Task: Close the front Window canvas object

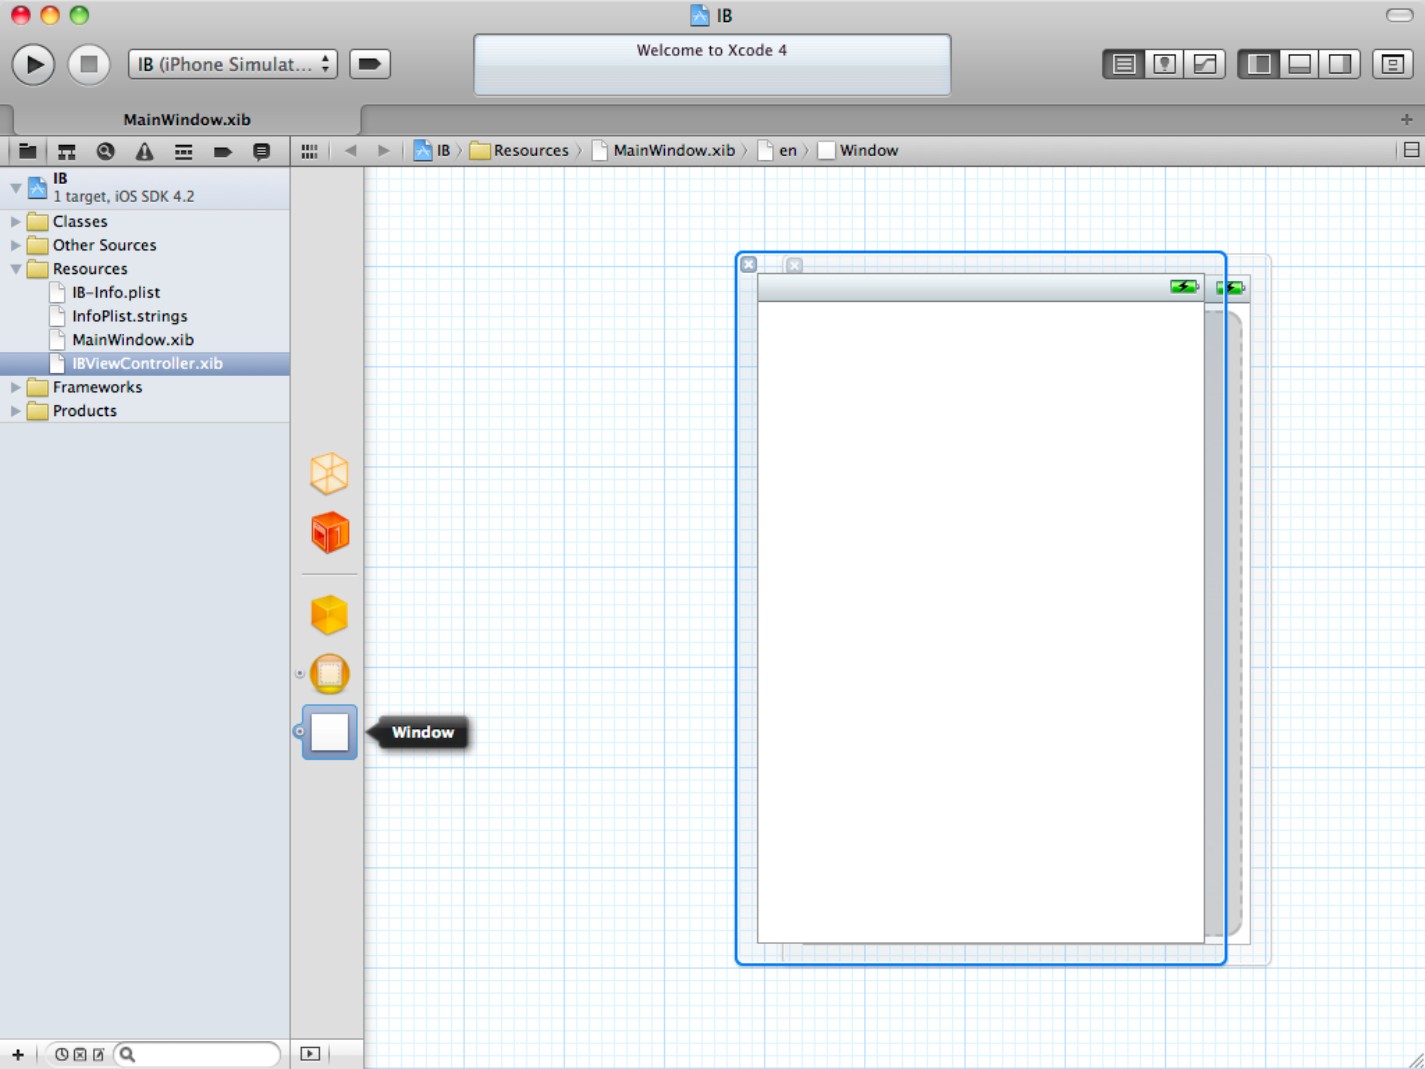Action: (749, 265)
